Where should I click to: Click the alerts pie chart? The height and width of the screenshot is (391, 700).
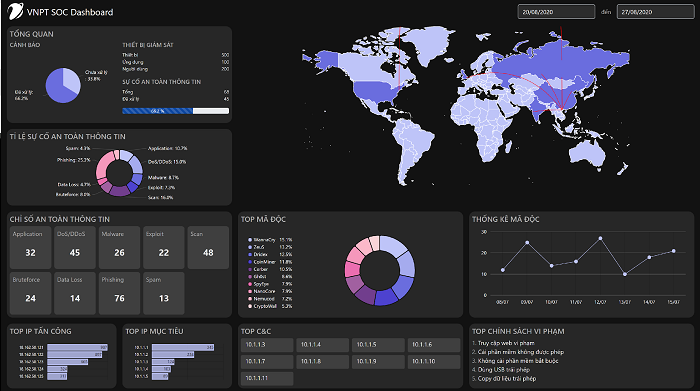coord(63,85)
